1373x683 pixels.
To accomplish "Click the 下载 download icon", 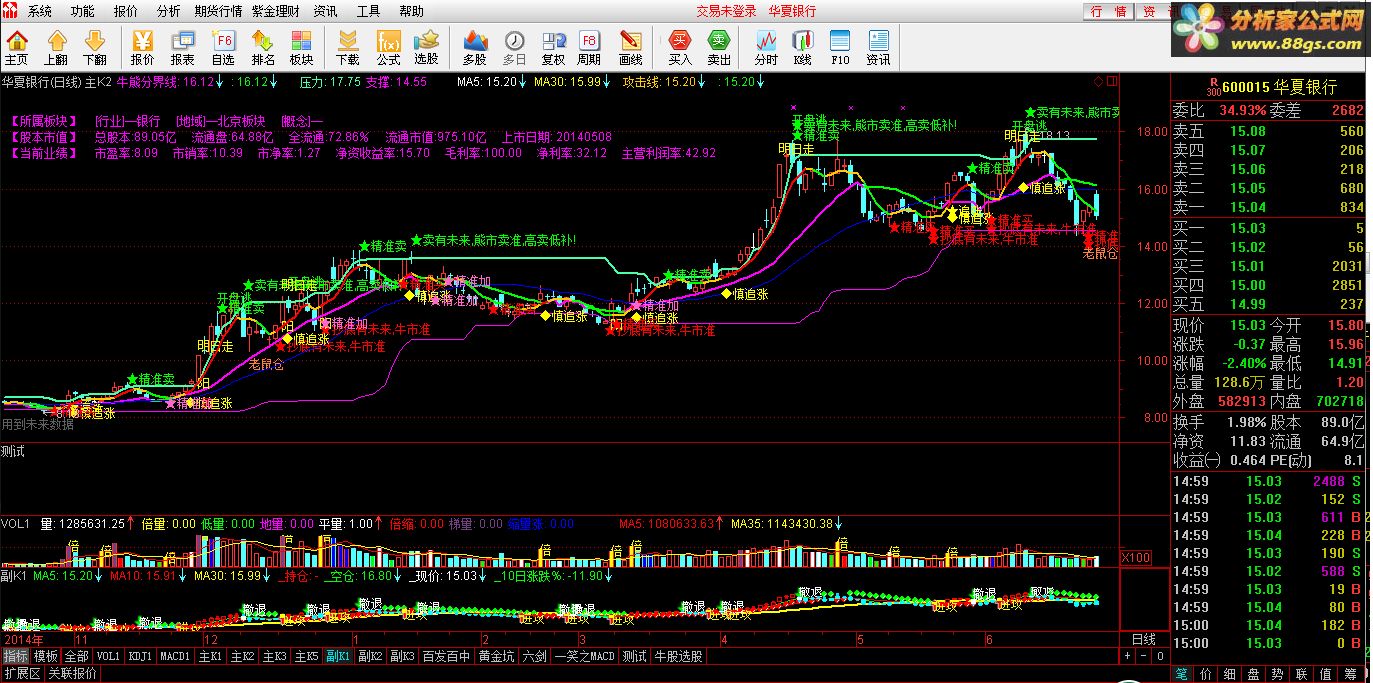I will [x=348, y=47].
